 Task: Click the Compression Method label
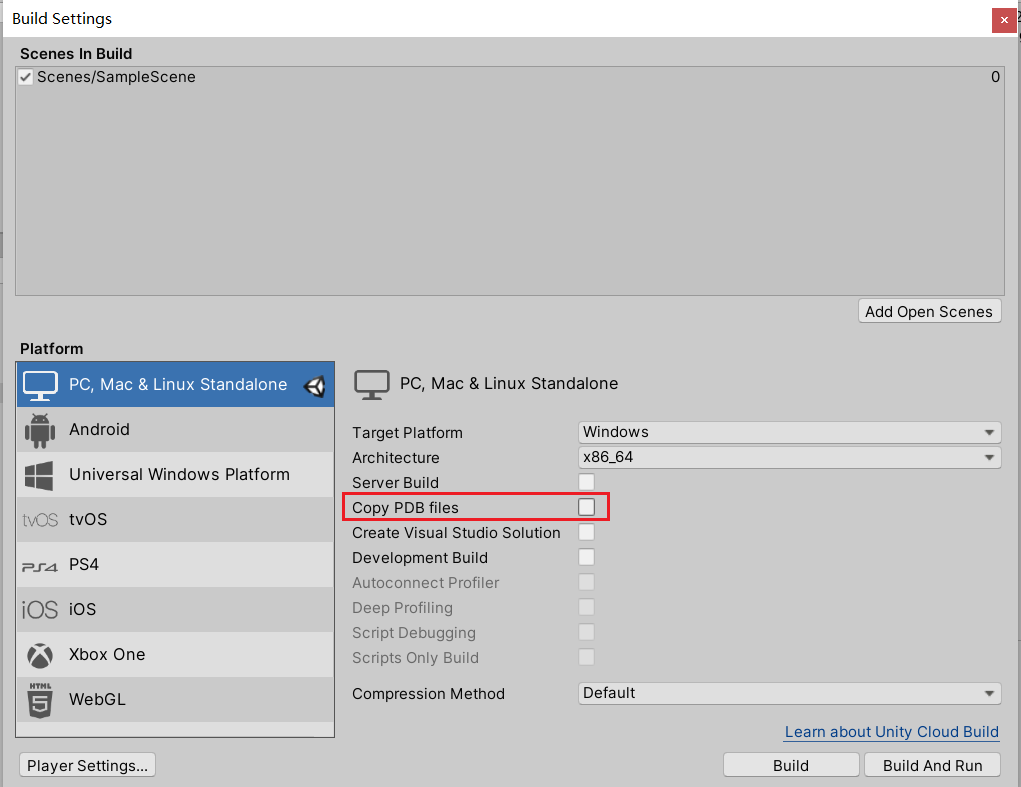(428, 694)
